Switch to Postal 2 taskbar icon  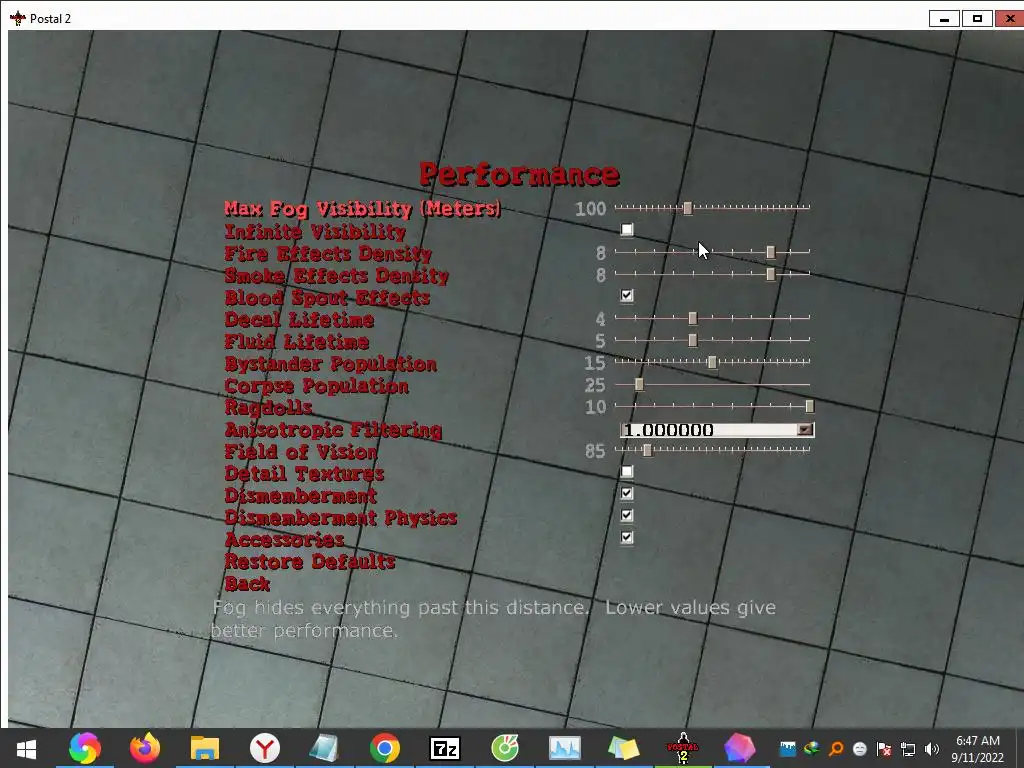(x=682, y=748)
